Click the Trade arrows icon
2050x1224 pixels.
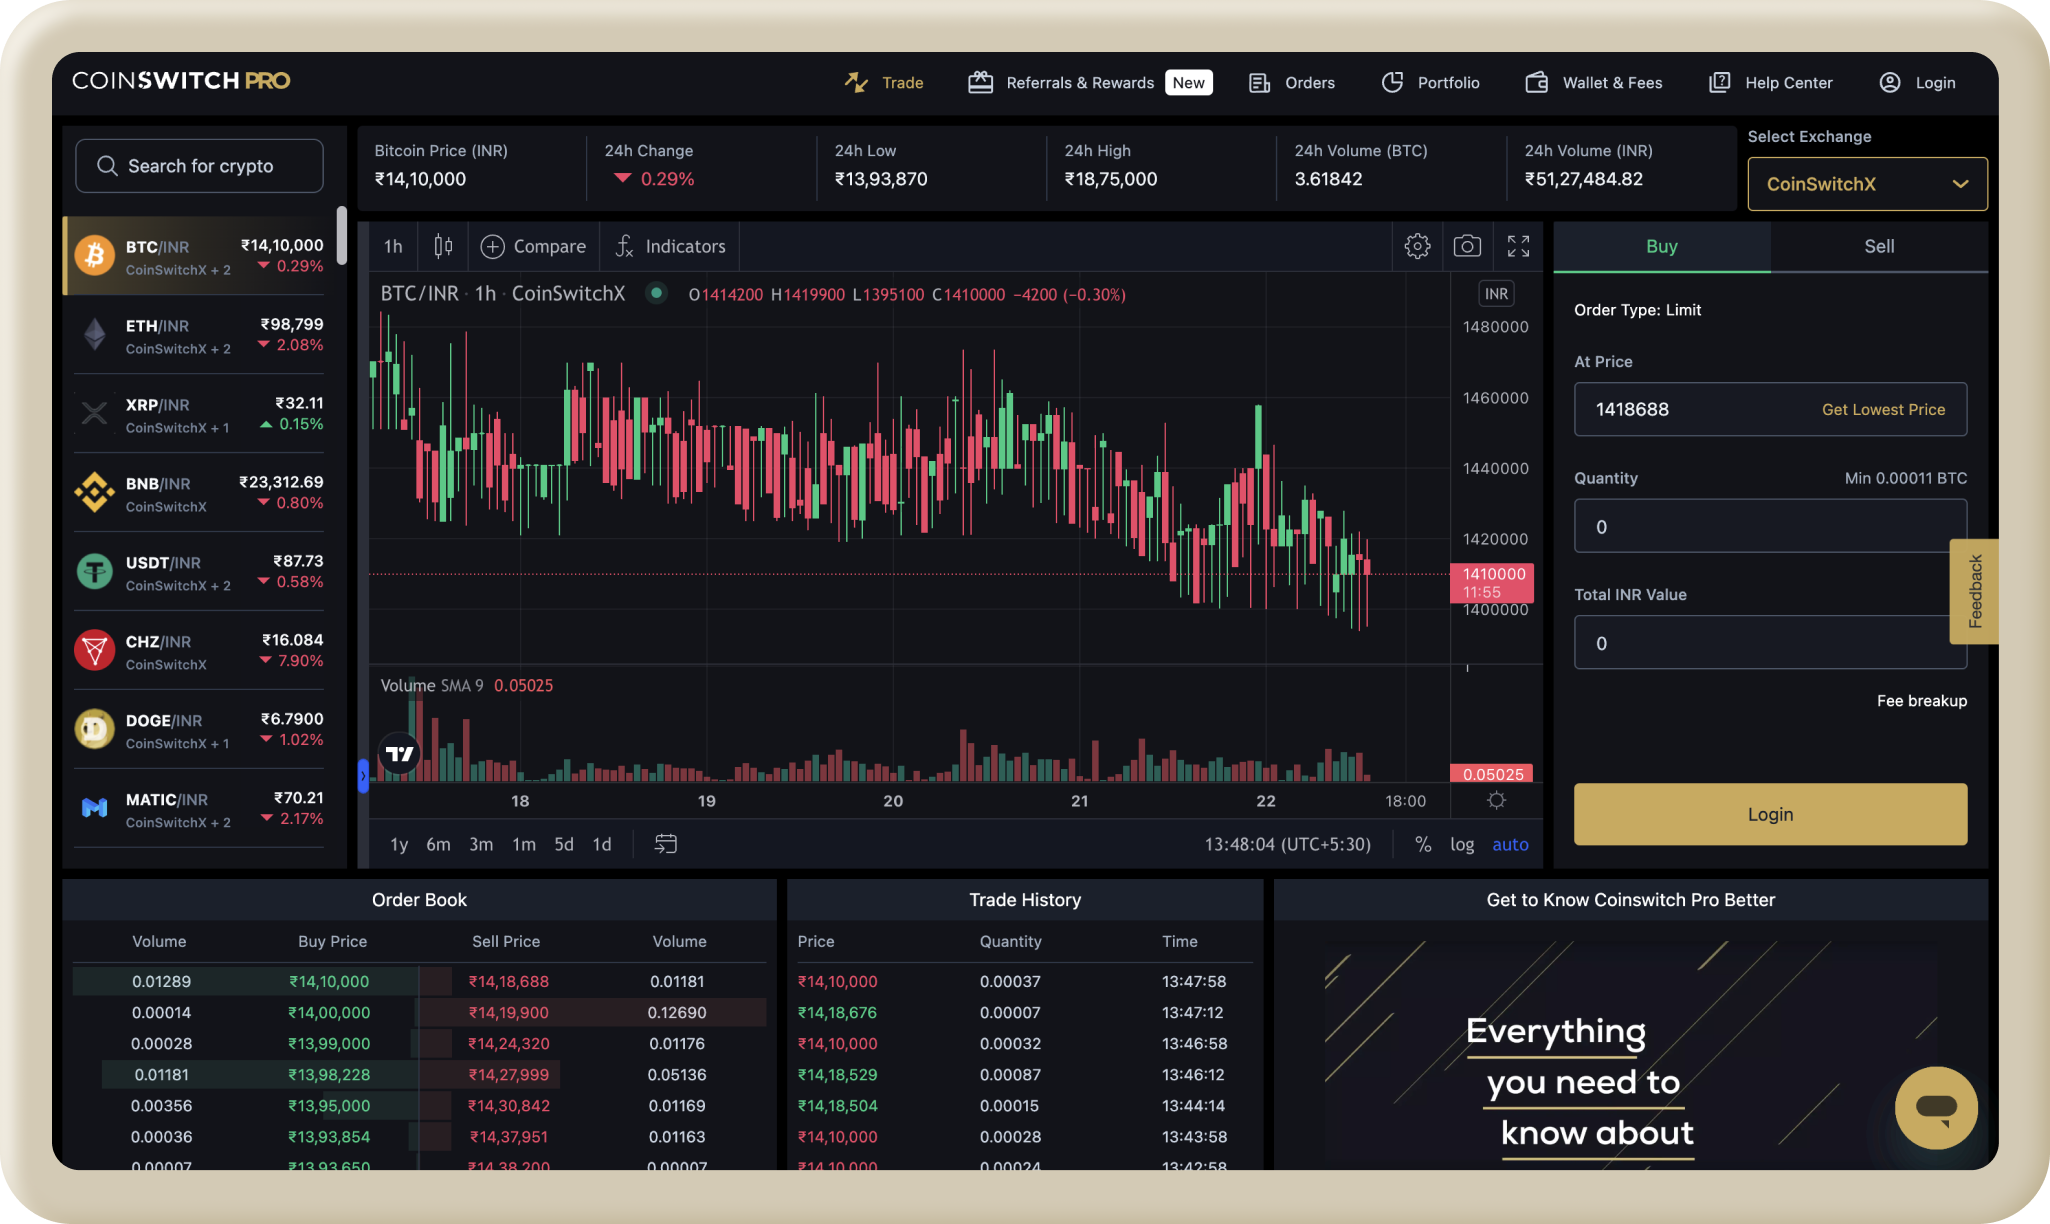click(x=856, y=82)
